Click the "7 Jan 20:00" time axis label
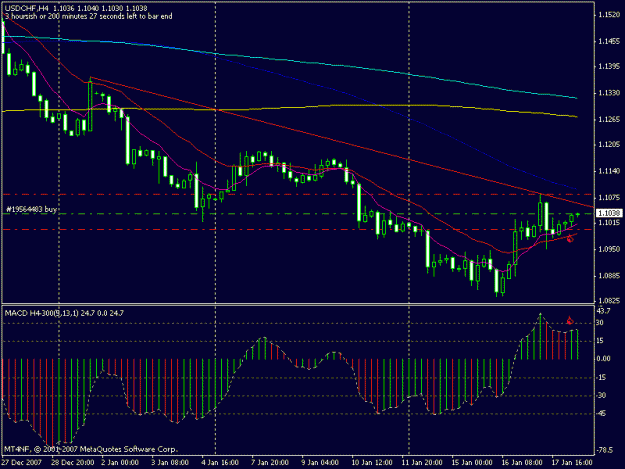Viewport: 625px width, 469px height. 270,463
